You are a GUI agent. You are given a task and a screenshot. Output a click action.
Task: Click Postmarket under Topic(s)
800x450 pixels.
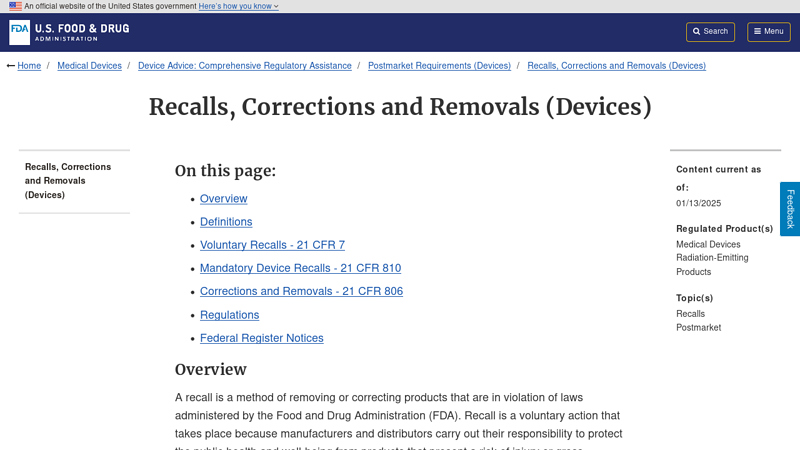698,328
